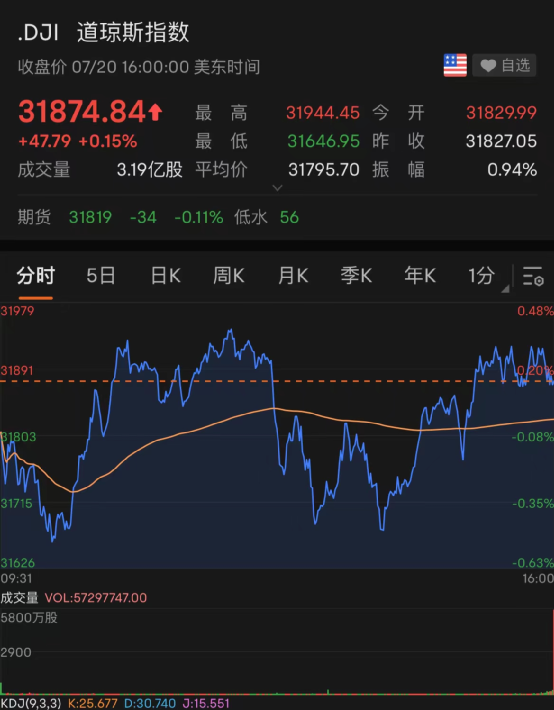
Task: Select the 日K chart tab
Action: coord(165,276)
